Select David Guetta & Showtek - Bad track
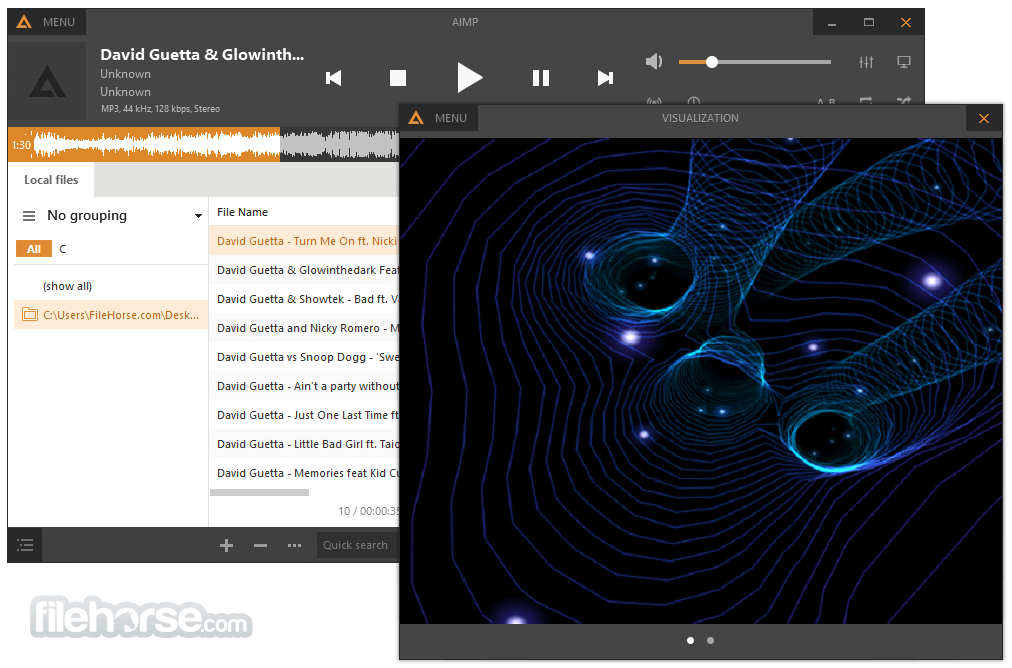 [x=305, y=299]
